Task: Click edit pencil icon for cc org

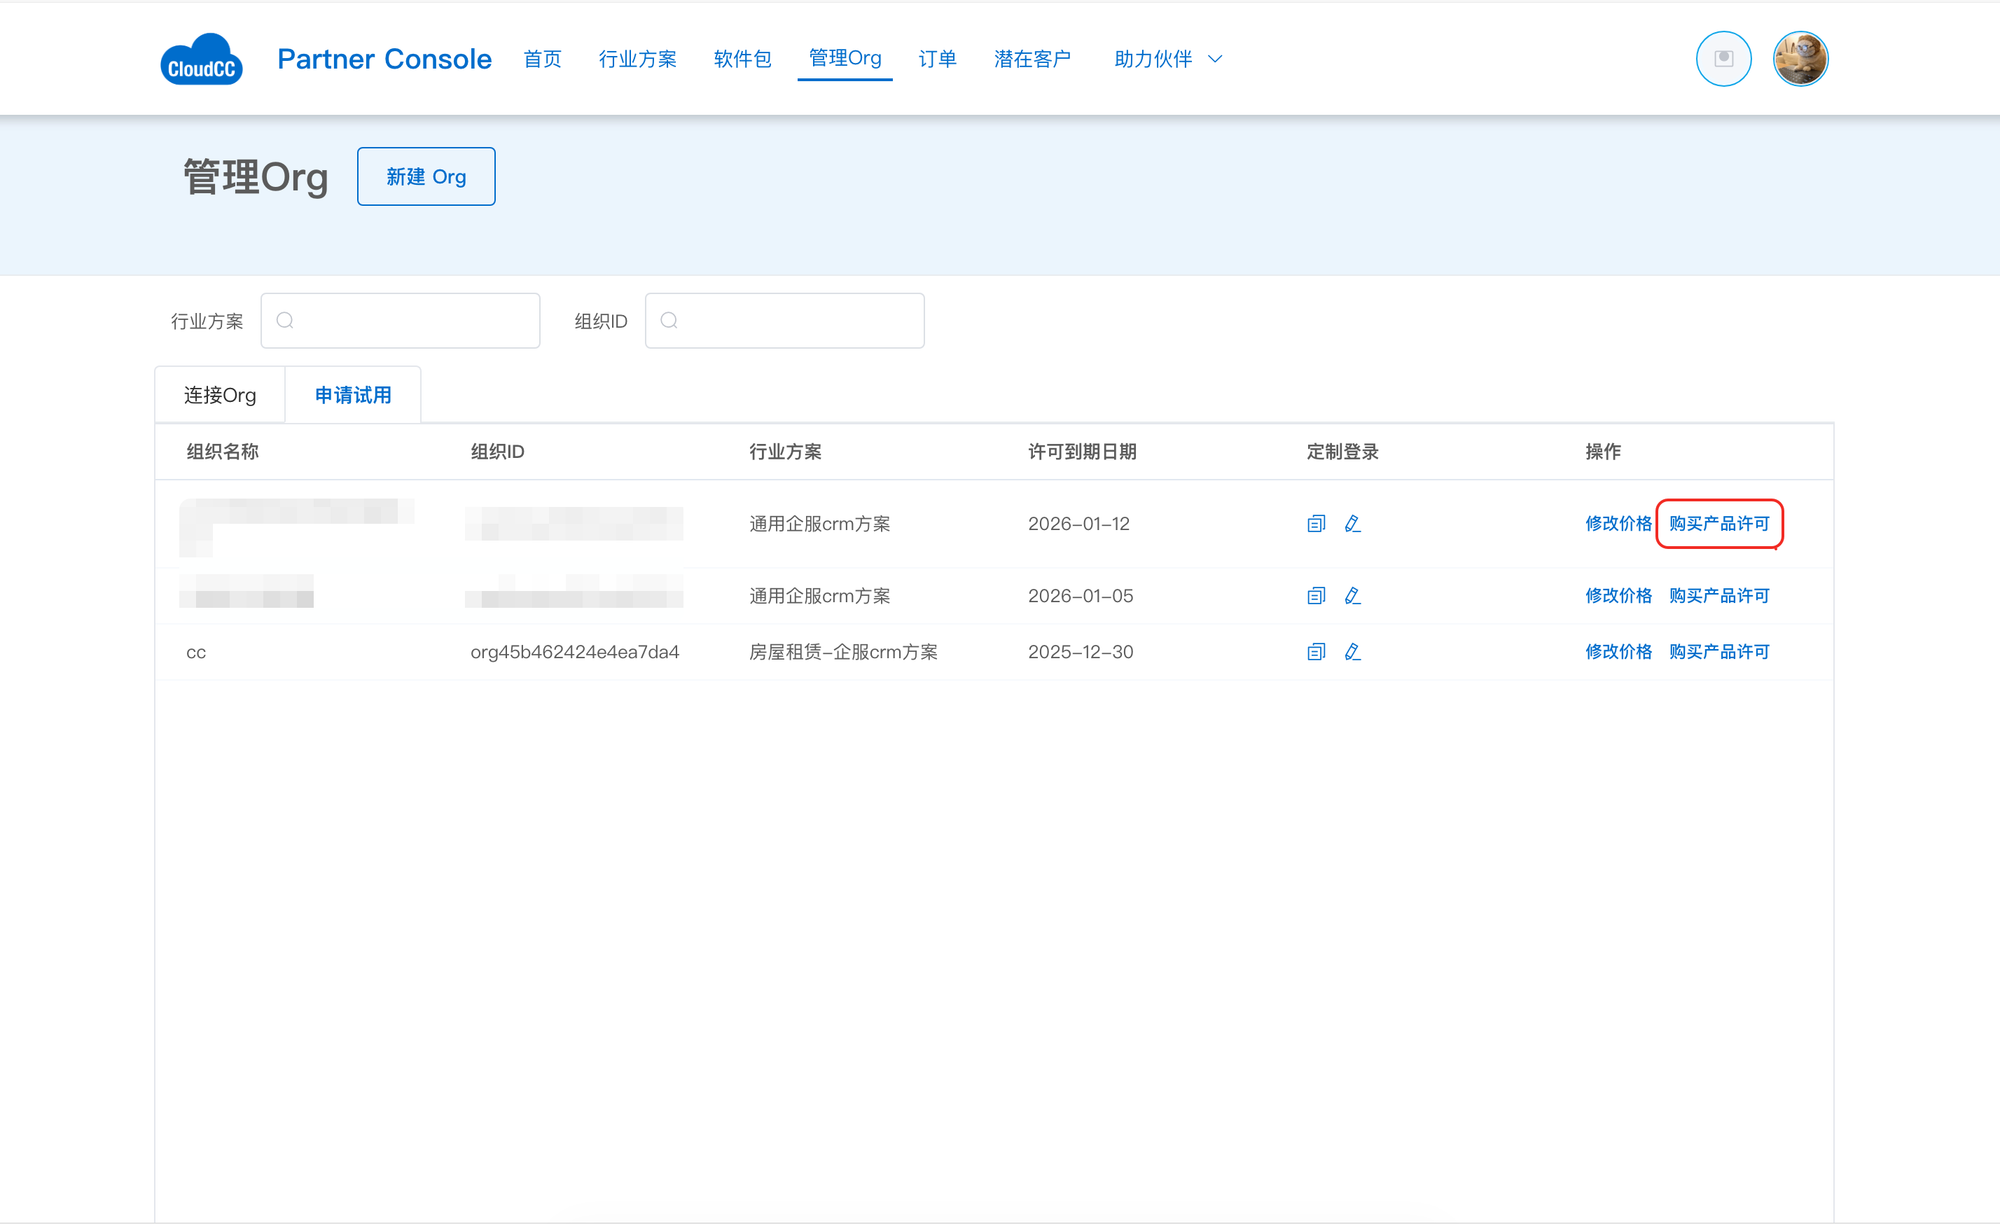Action: point(1352,652)
